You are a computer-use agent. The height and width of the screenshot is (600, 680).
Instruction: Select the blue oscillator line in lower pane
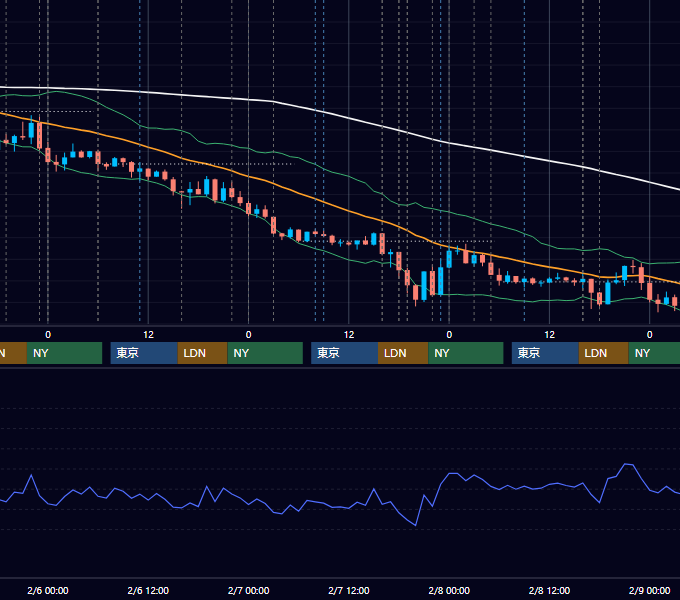tap(347, 507)
